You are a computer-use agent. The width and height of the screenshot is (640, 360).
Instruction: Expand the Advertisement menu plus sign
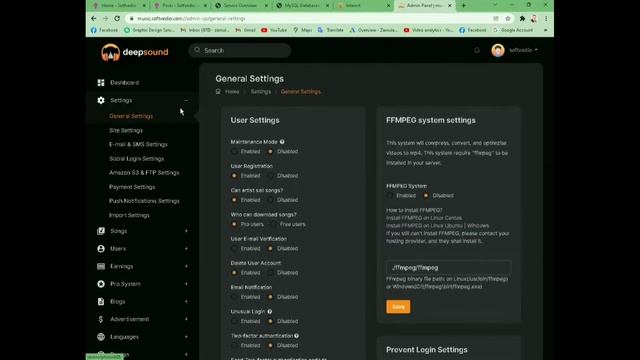[186, 319]
